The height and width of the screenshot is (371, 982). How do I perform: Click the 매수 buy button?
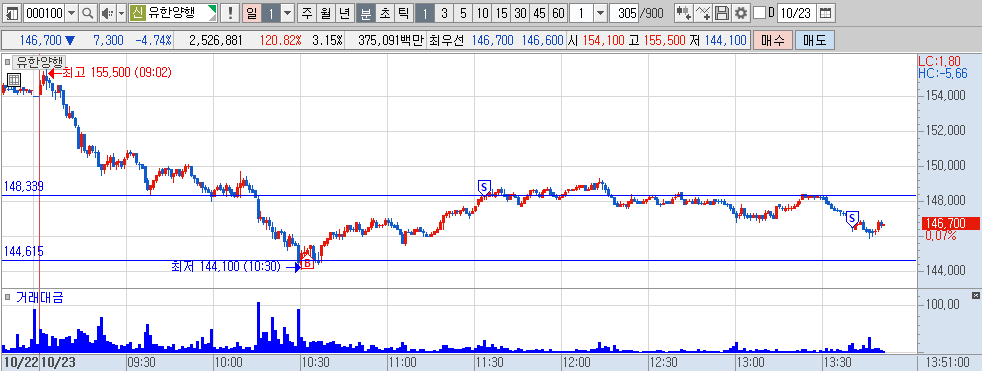(x=773, y=41)
